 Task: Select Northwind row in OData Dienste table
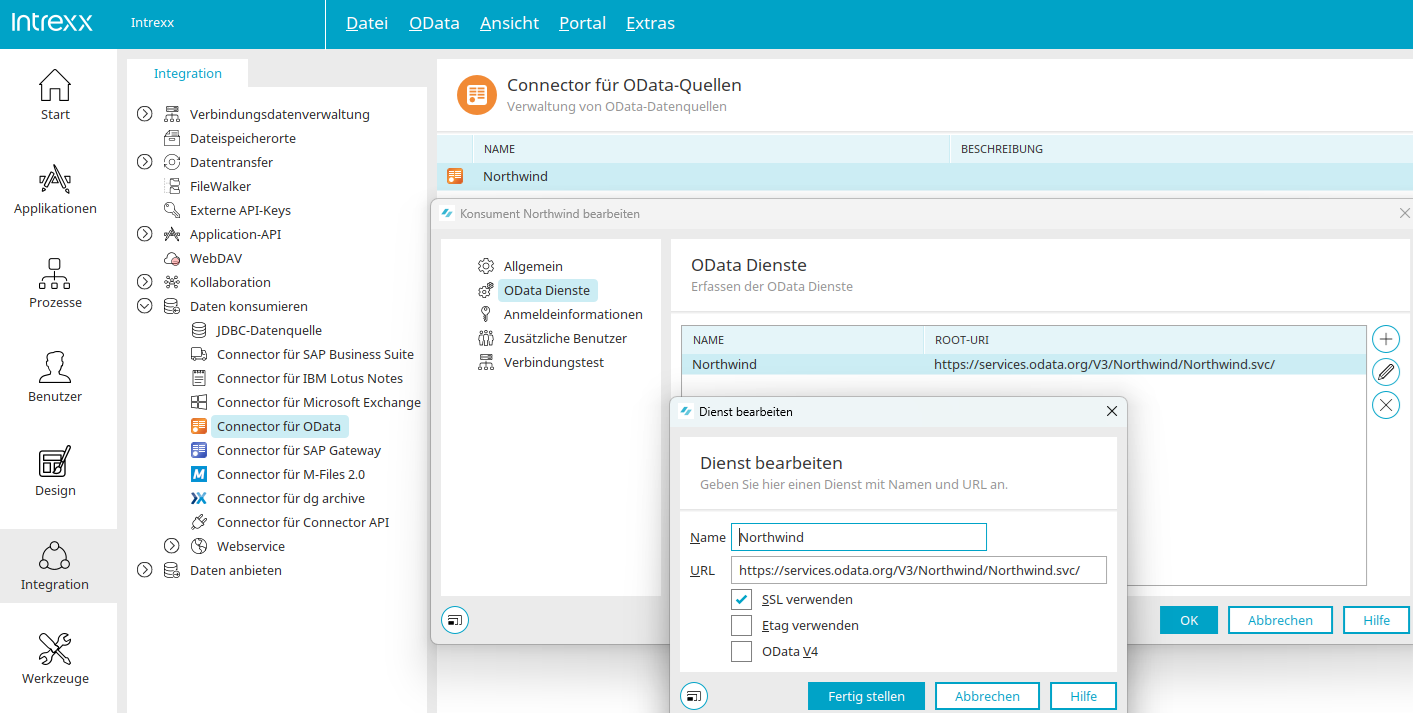(1024, 365)
